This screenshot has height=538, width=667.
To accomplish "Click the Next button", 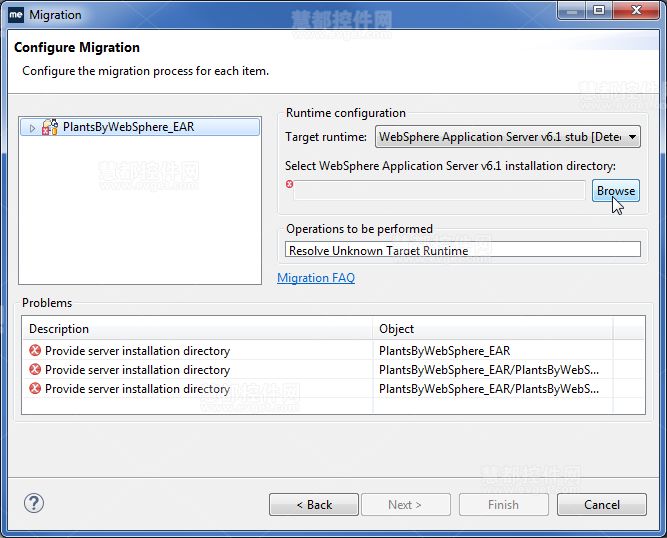I will click(x=405, y=505).
